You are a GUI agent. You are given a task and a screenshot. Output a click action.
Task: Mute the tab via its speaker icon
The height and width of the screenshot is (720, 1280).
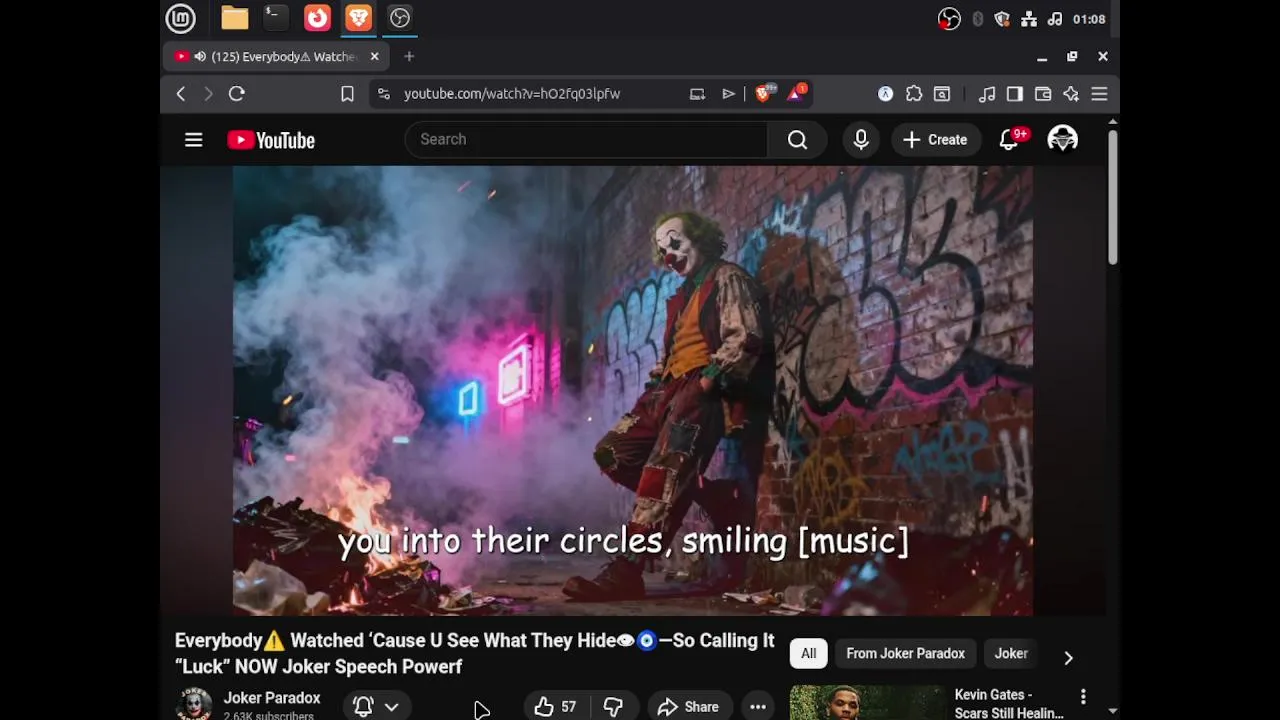pos(200,57)
